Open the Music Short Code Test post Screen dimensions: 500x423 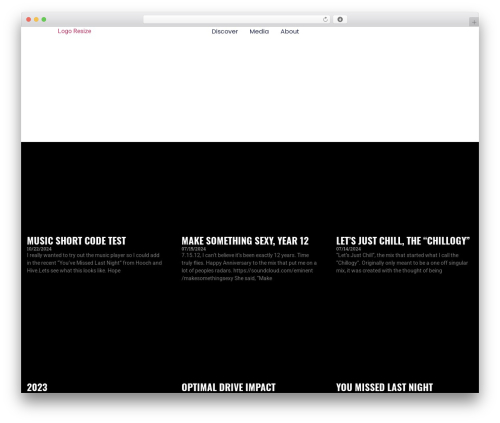tap(76, 241)
